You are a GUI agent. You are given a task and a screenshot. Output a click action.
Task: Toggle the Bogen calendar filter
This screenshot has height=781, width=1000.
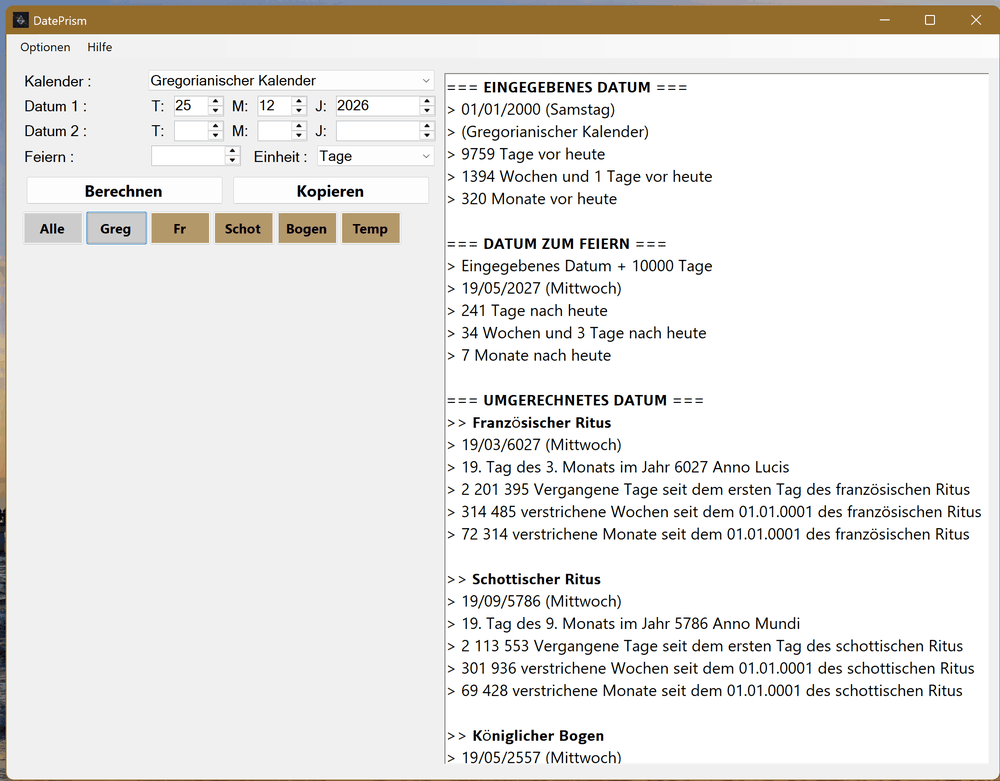pyautogui.click(x=307, y=228)
